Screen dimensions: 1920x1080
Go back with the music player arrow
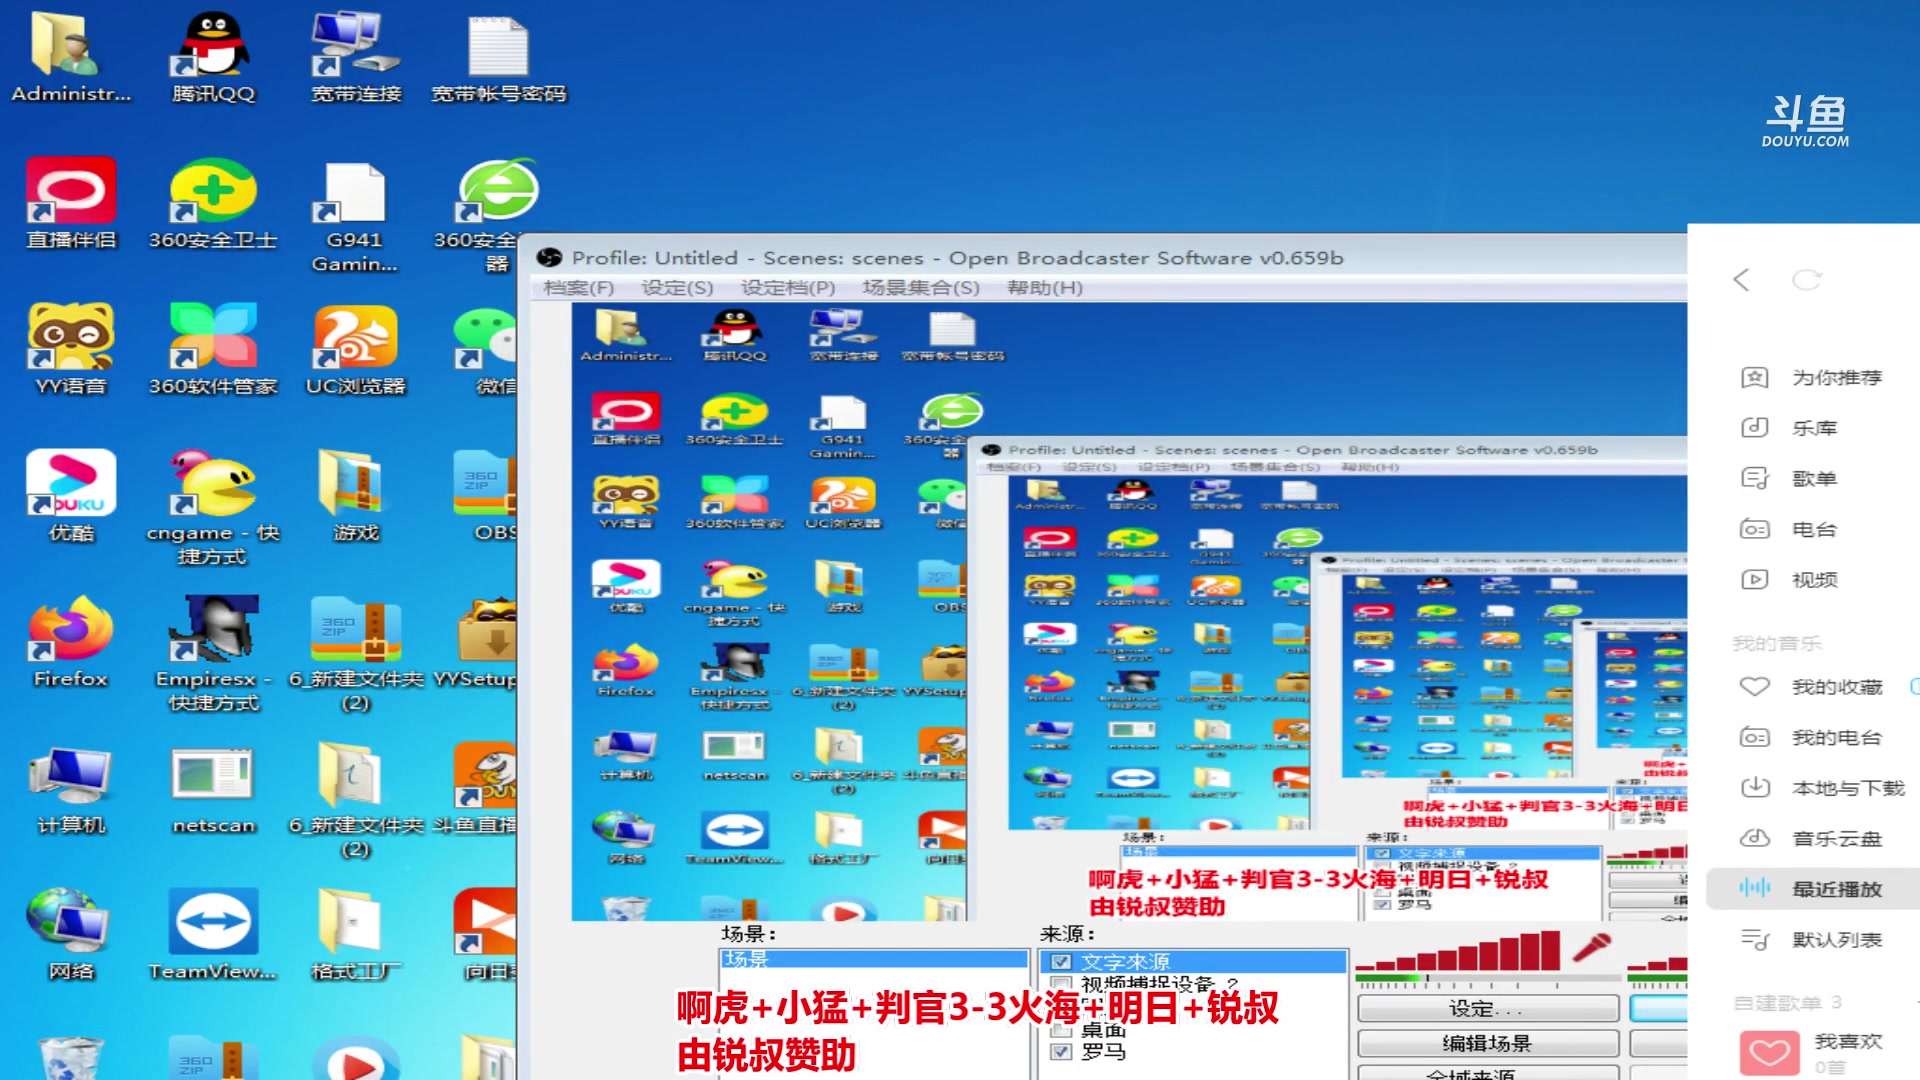[x=1742, y=279]
